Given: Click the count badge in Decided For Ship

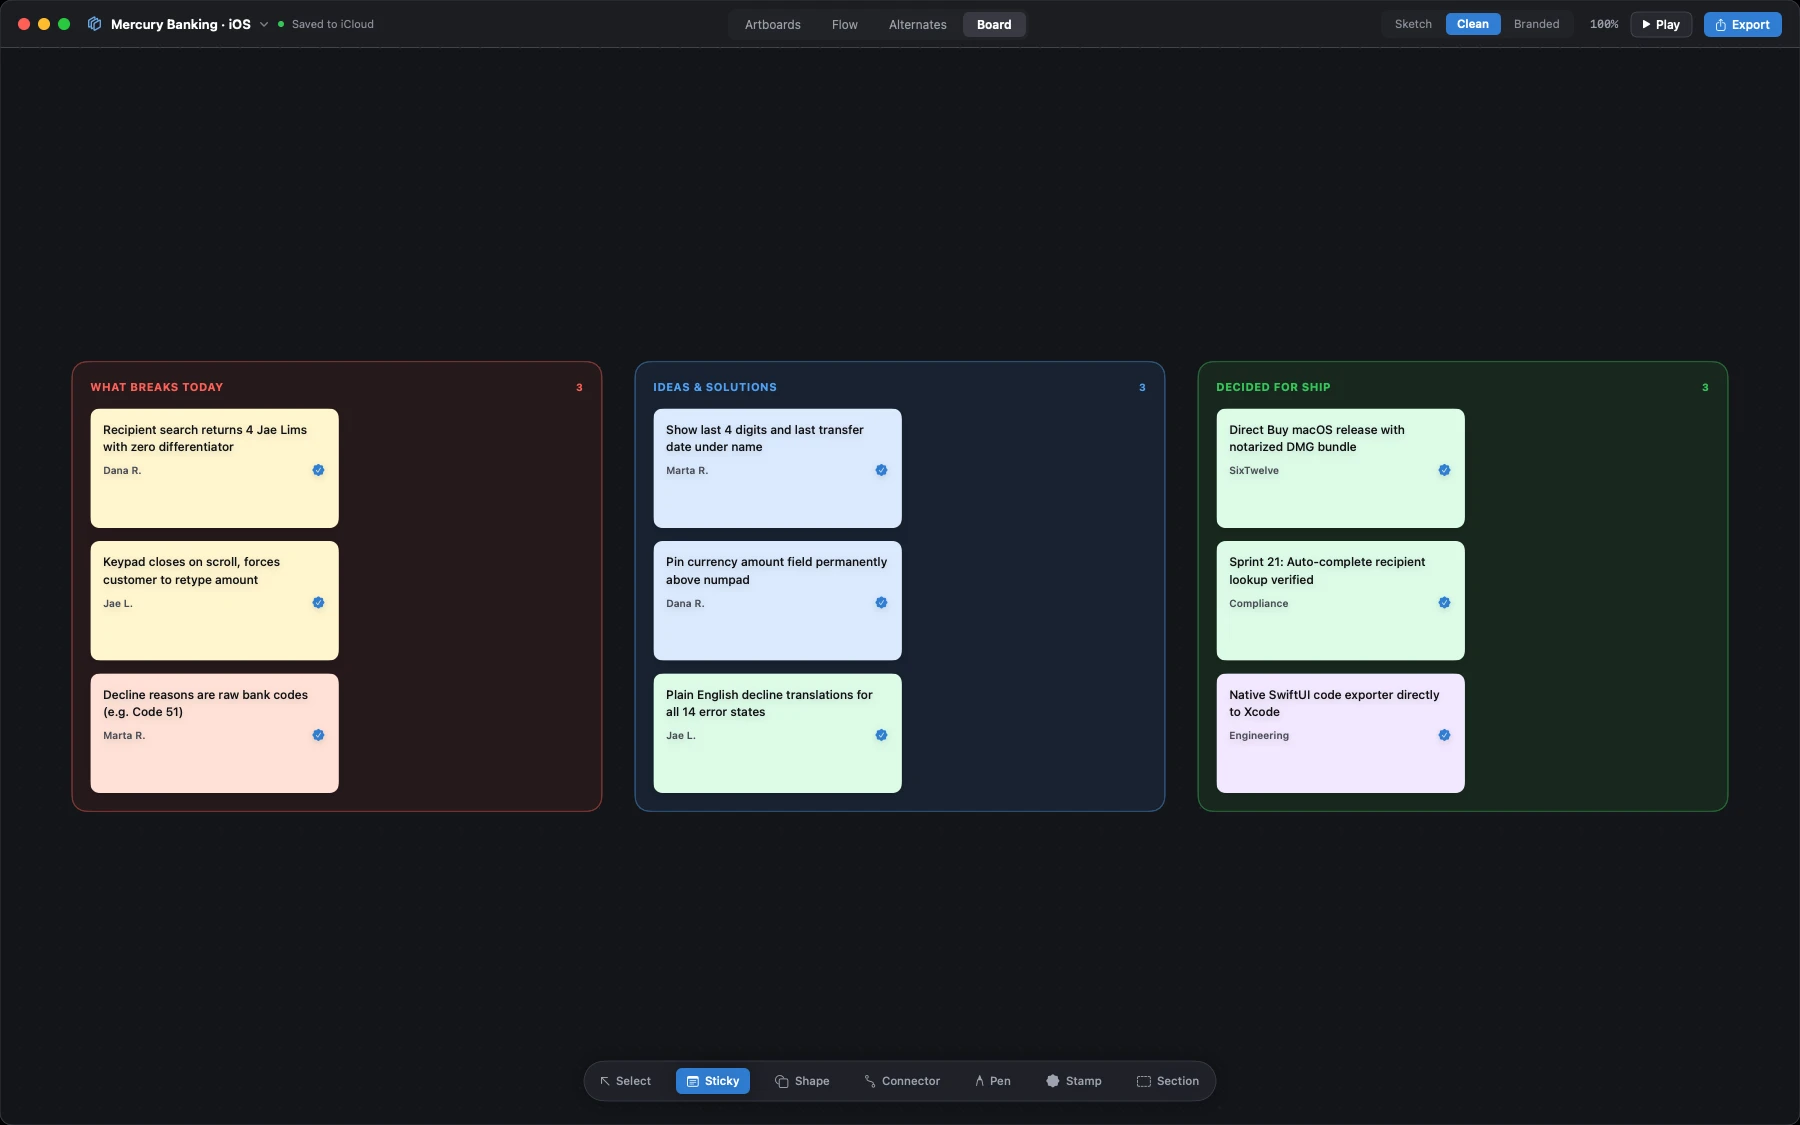Looking at the screenshot, I should click(1705, 388).
